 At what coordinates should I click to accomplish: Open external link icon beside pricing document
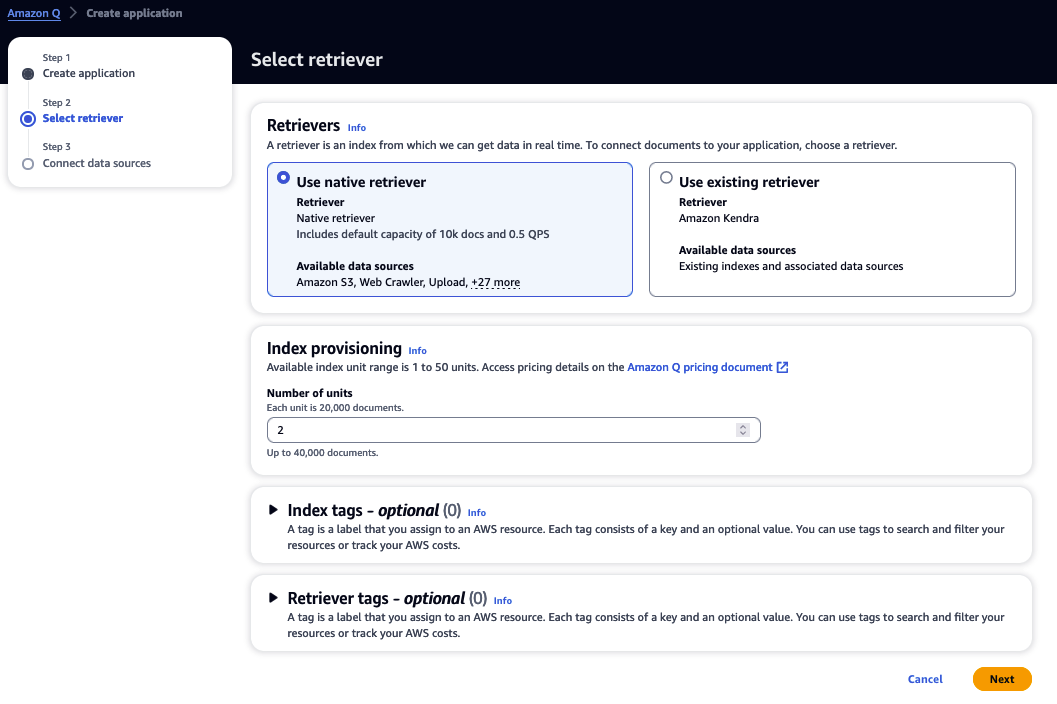(783, 368)
